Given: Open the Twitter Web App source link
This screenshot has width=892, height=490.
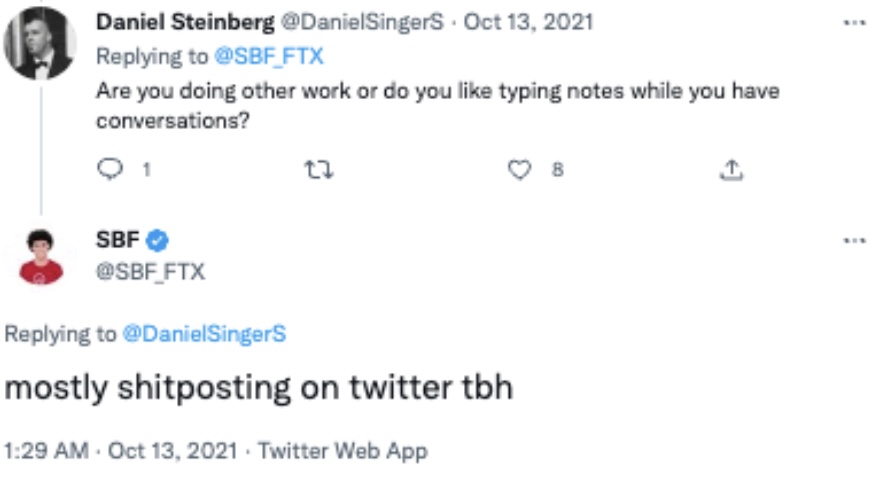Looking at the screenshot, I should pos(342,451).
